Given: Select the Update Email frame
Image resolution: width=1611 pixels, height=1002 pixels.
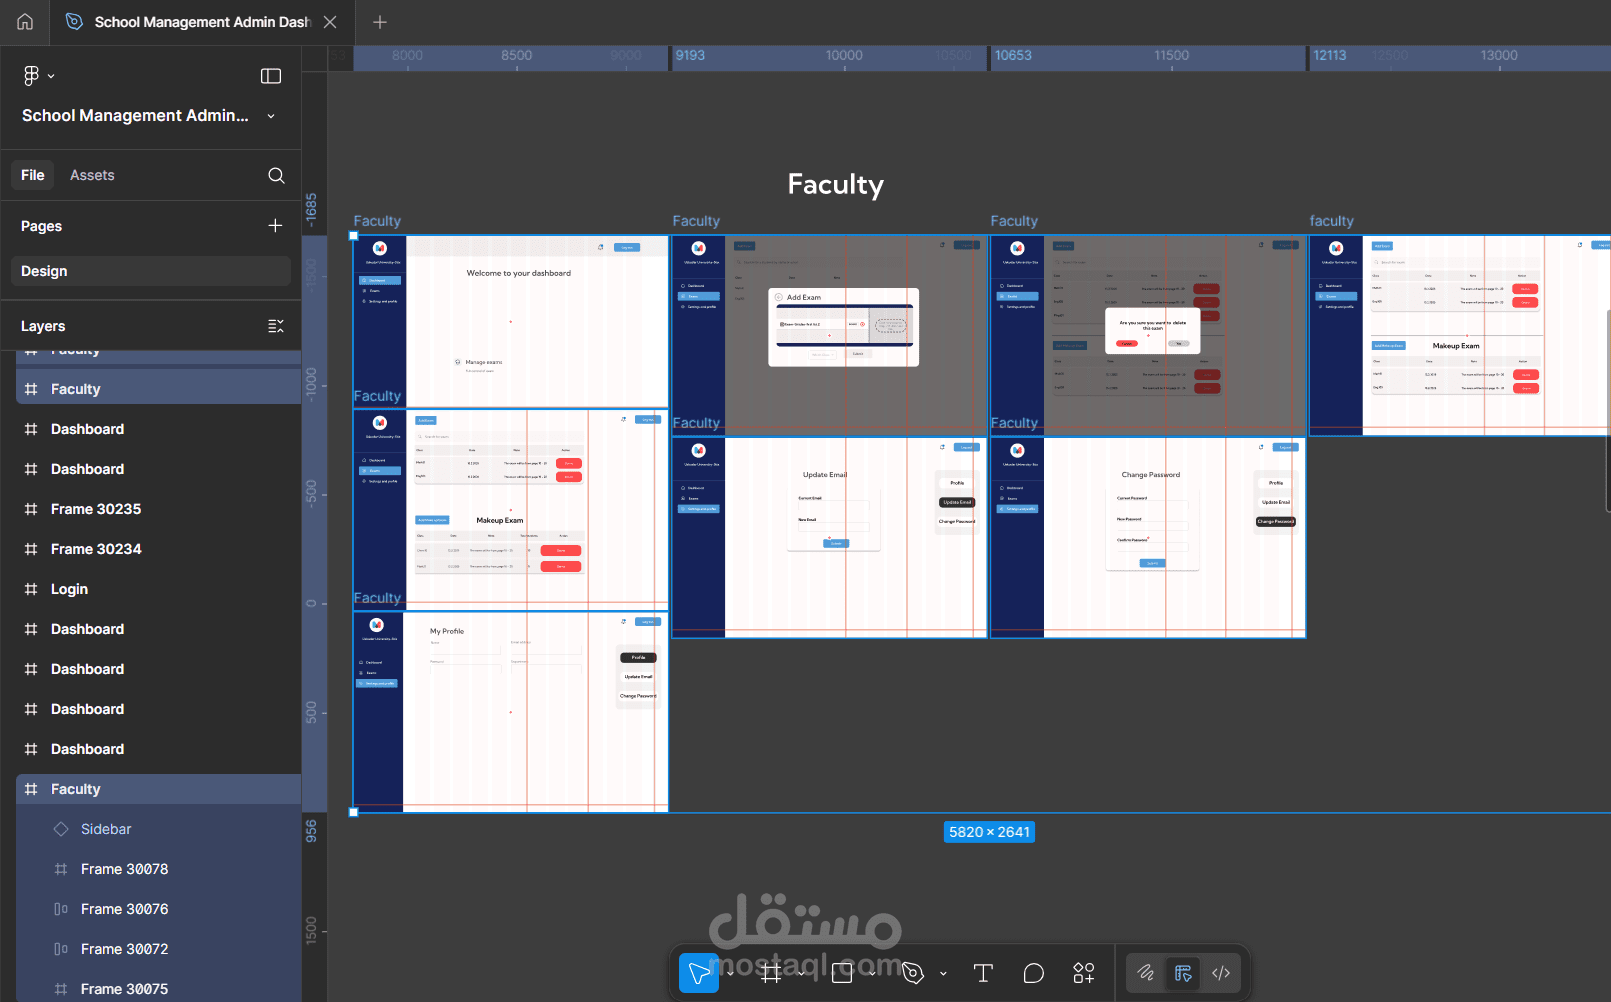Looking at the screenshot, I should pyautogui.click(x=829, y=537).
